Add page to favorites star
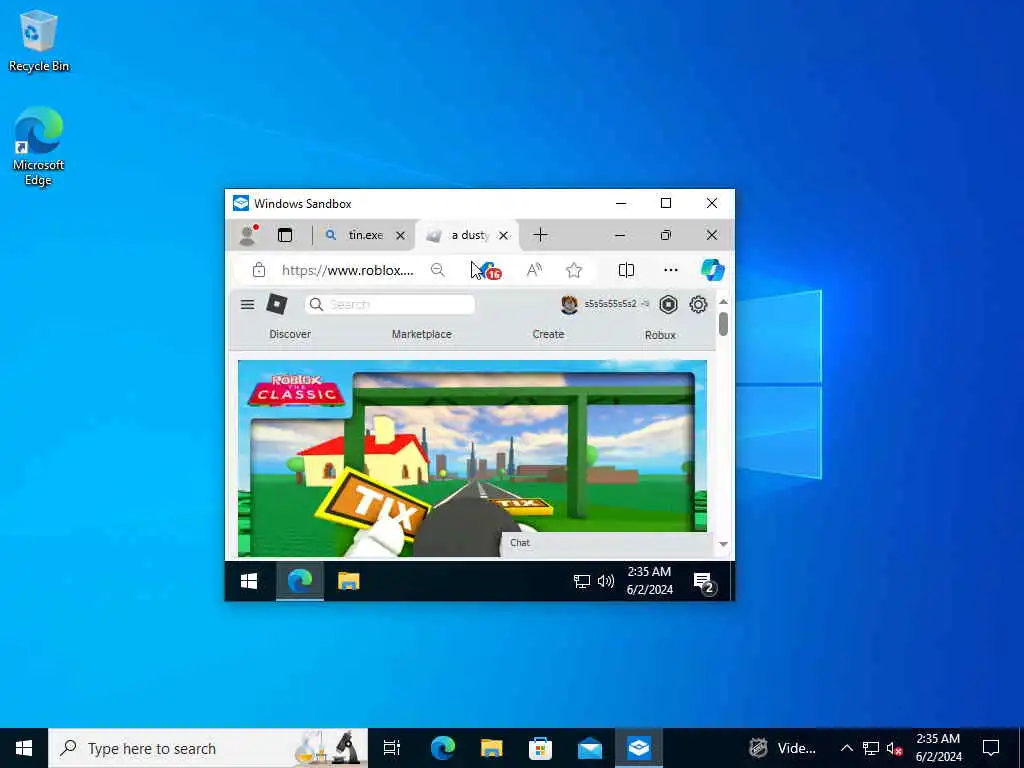Image resolution: width=1024 pixels, height=768 pixels. click(x=574, y=270)
